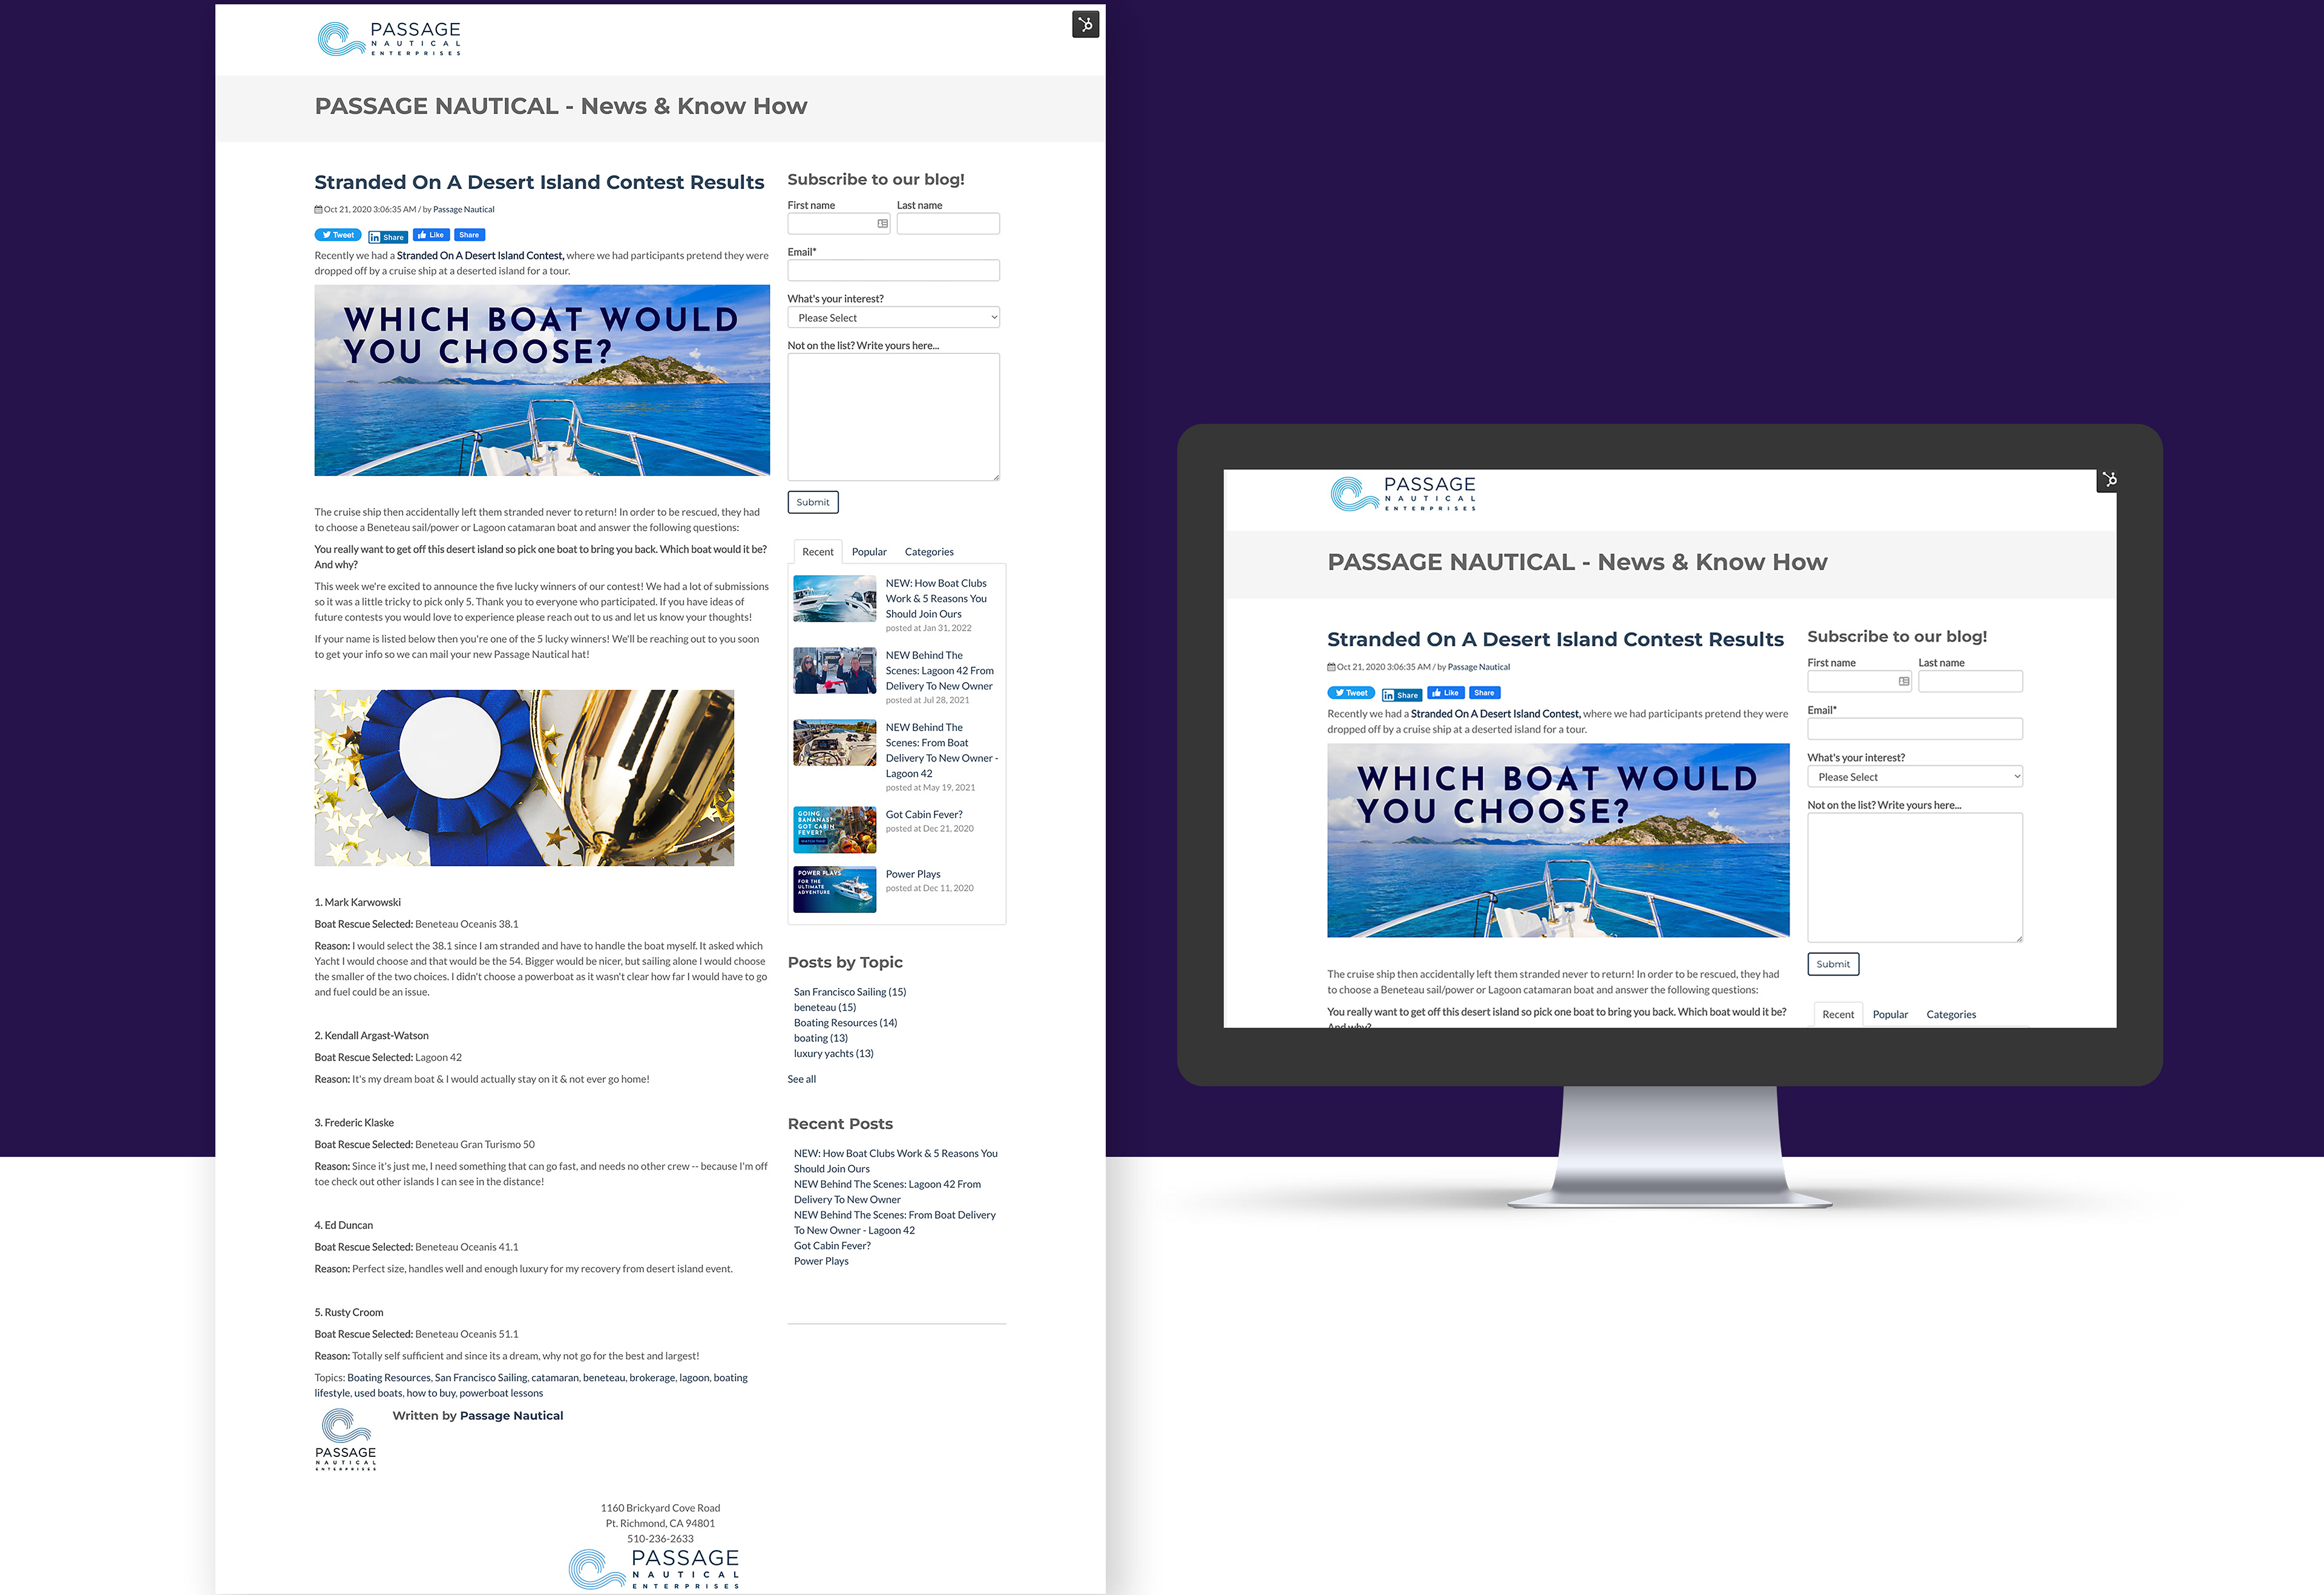This screenshot has height=1595, width=2324.
Task: Open the luxury yachts (13) topic
Action: click(x=834, y=1054)
